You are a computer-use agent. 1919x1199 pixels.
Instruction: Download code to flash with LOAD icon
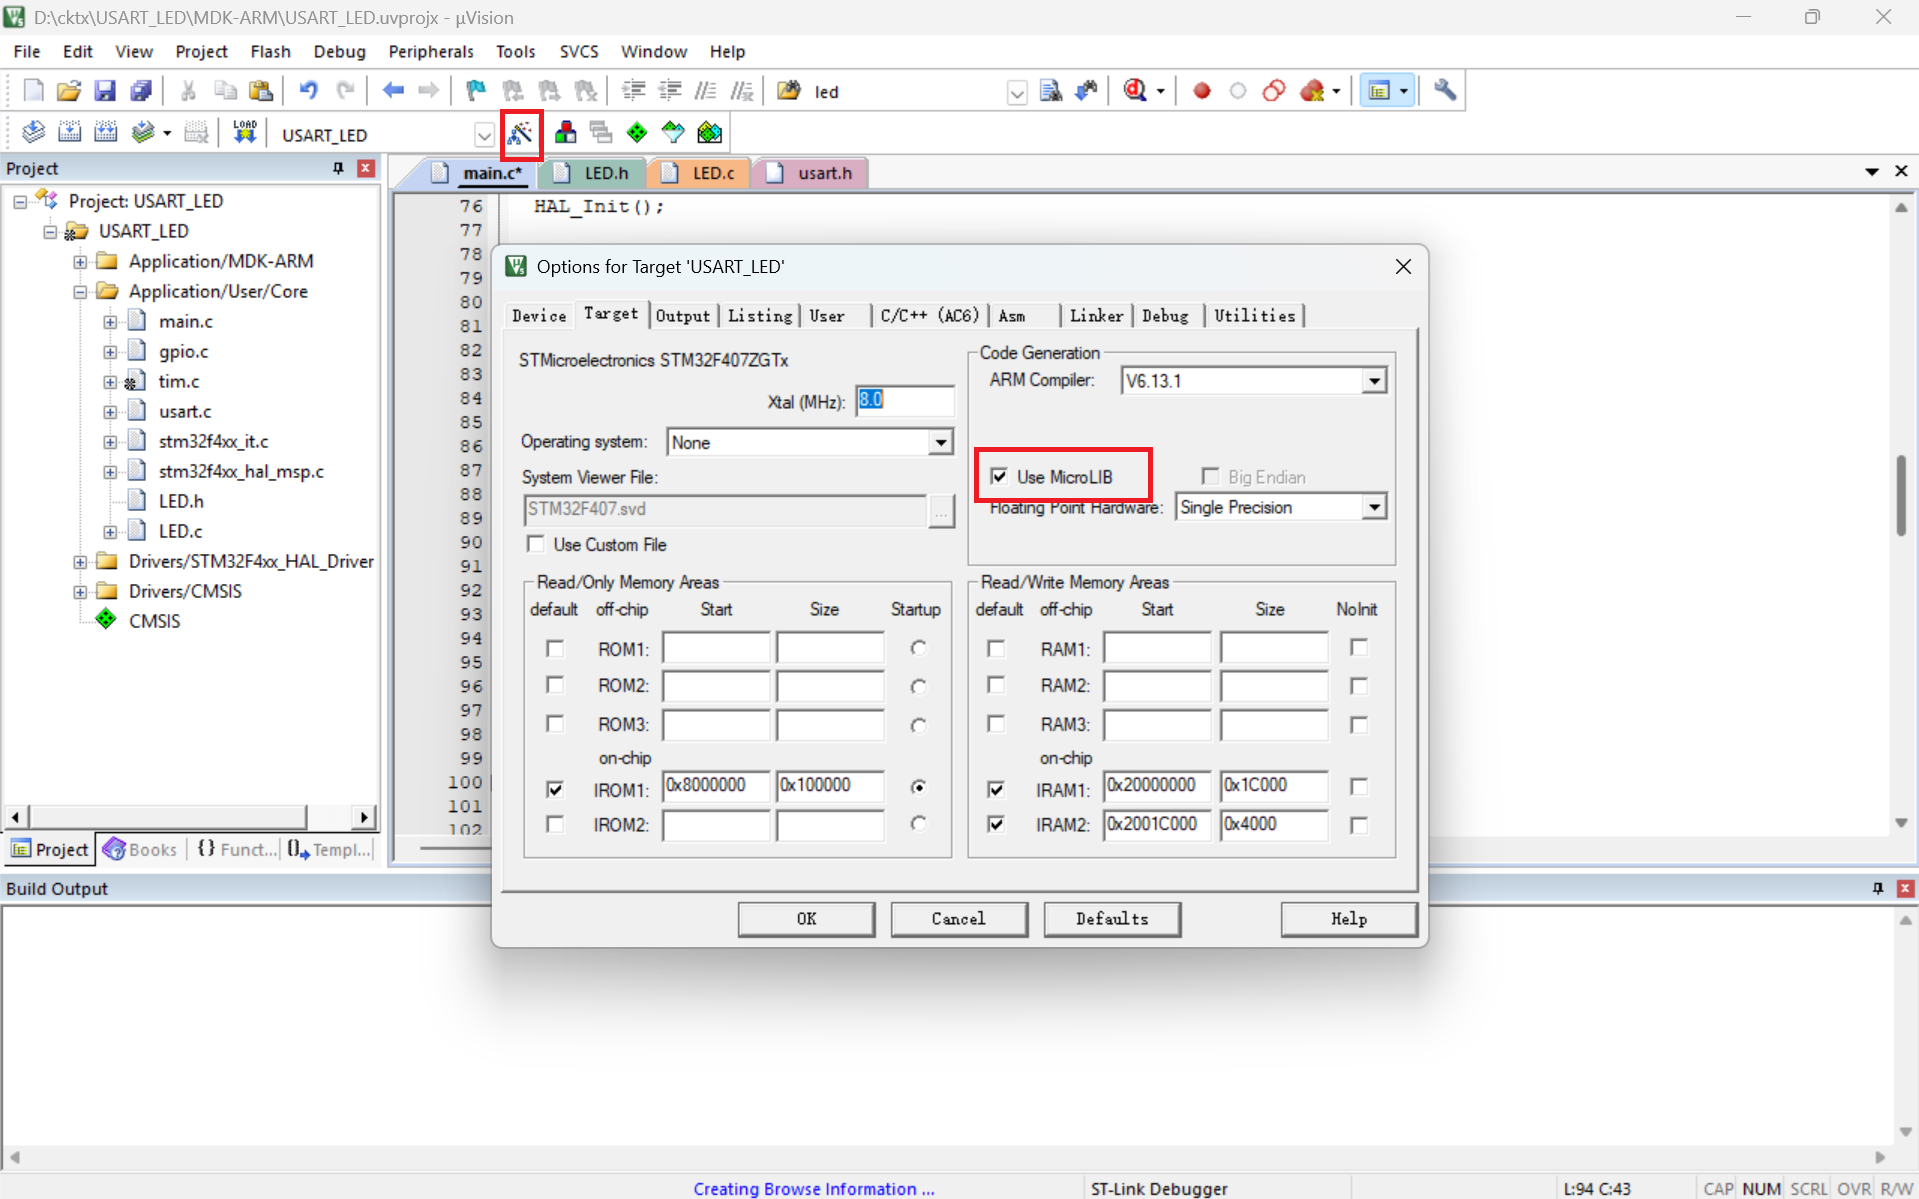pyautogui.click(x=244, y=133)
